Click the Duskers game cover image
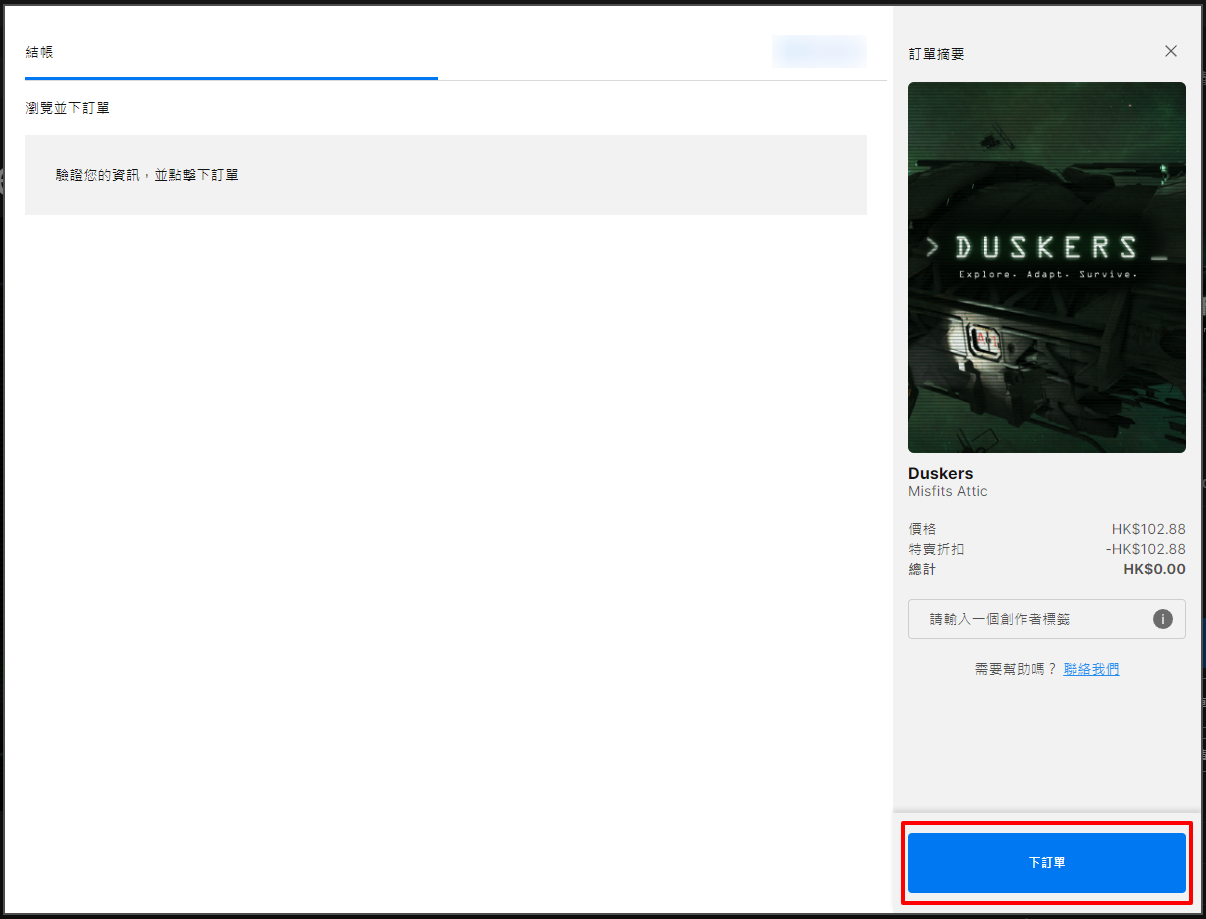The image size is (1206, 919). (x=1046, y=267)
